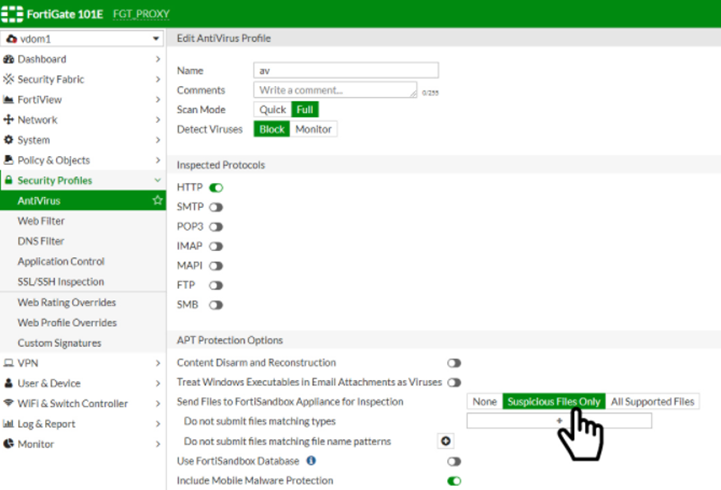Click the System gear icon in sidebar
The height and width of the screenshot is (490, 721).
[9, 140]
